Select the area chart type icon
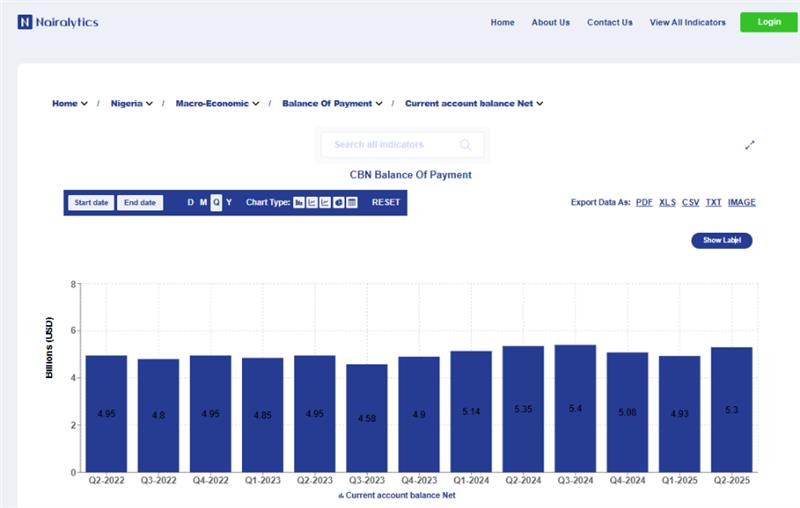Screen dimensions: 800x508 (325, 202)
